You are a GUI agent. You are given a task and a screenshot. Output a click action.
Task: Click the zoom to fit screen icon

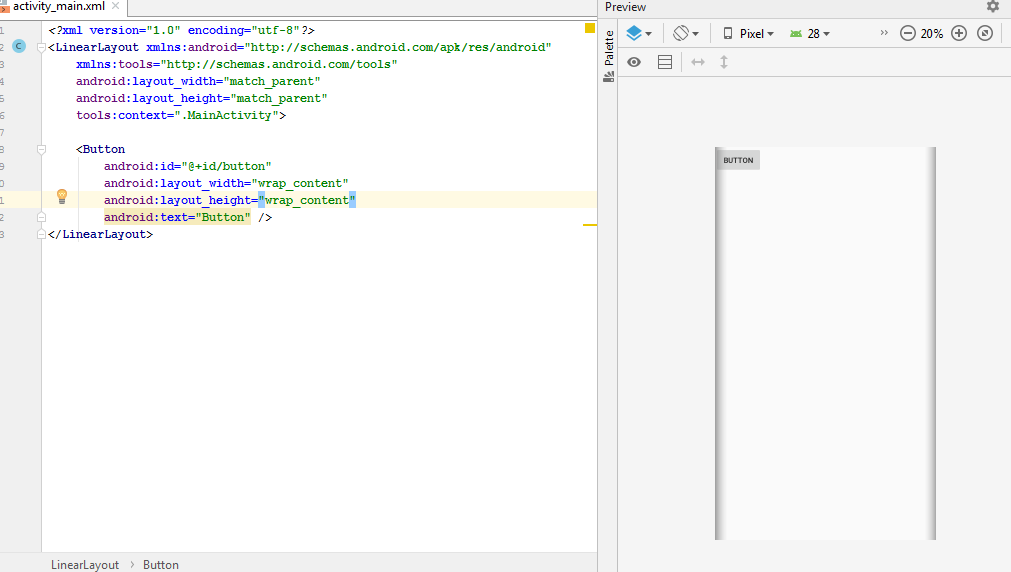tap(984, 33)
